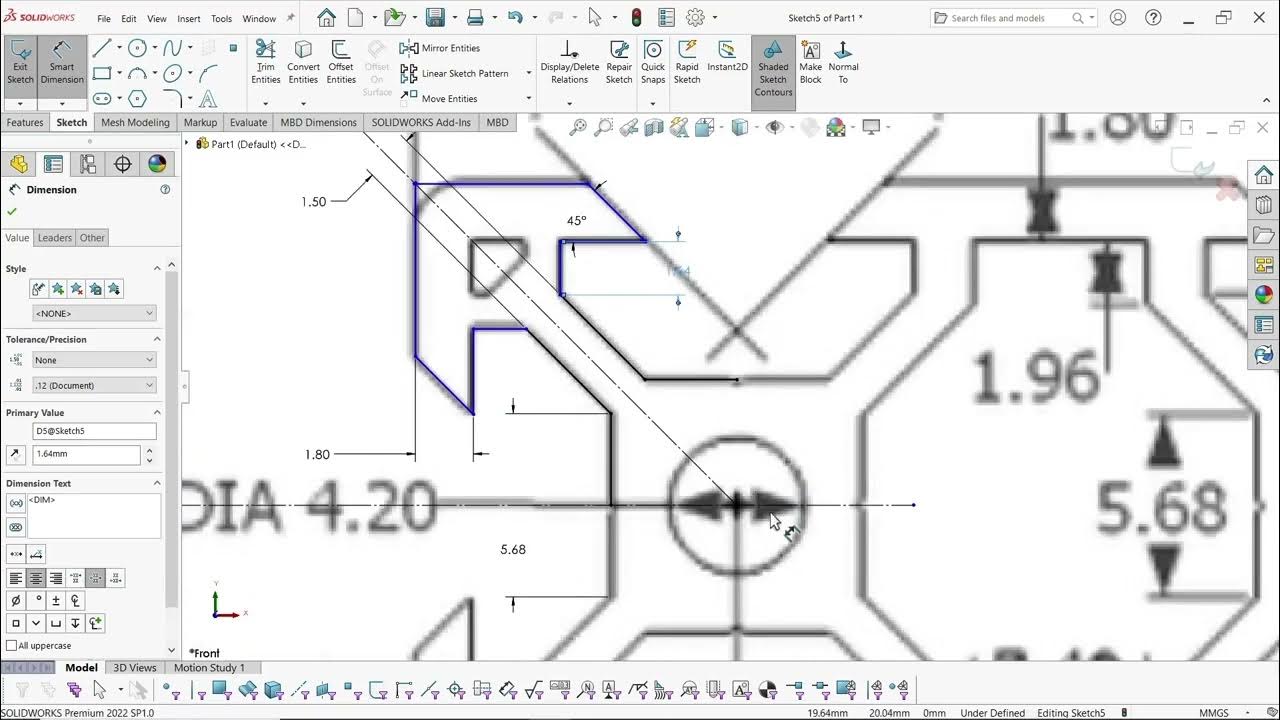This screenshot has height=720, width=1280.
Task: Open DisplayManager color sphere tab
Action: [x=157, y=164]
